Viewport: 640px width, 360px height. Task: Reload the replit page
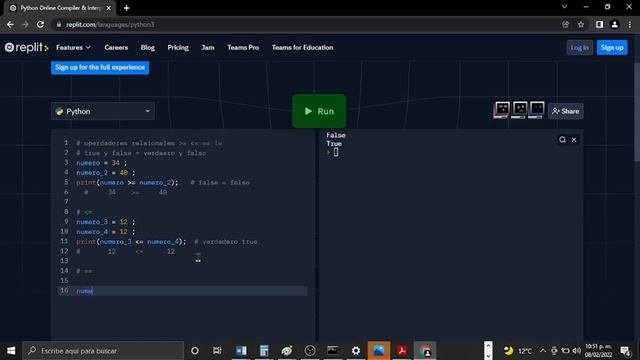coord(40,24)
